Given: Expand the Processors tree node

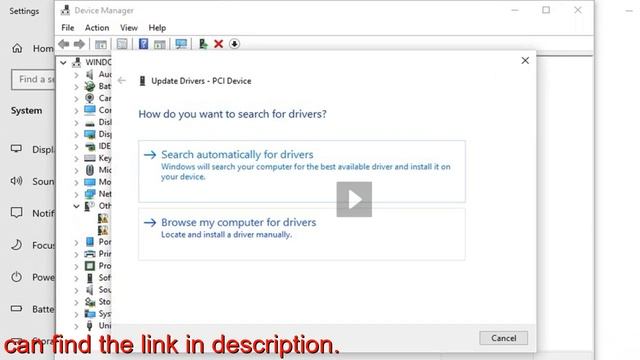Looking at the screenshot, I should pyautogui.click(x=76, y=266).
